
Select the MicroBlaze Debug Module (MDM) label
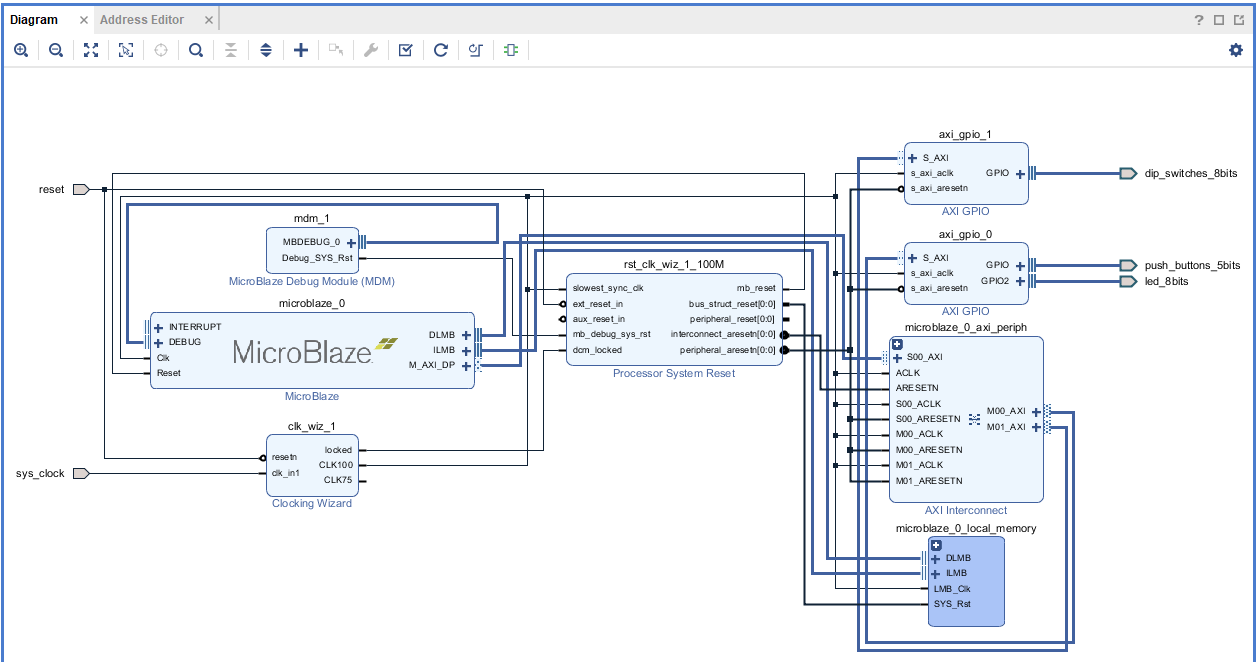pos(312,282)
